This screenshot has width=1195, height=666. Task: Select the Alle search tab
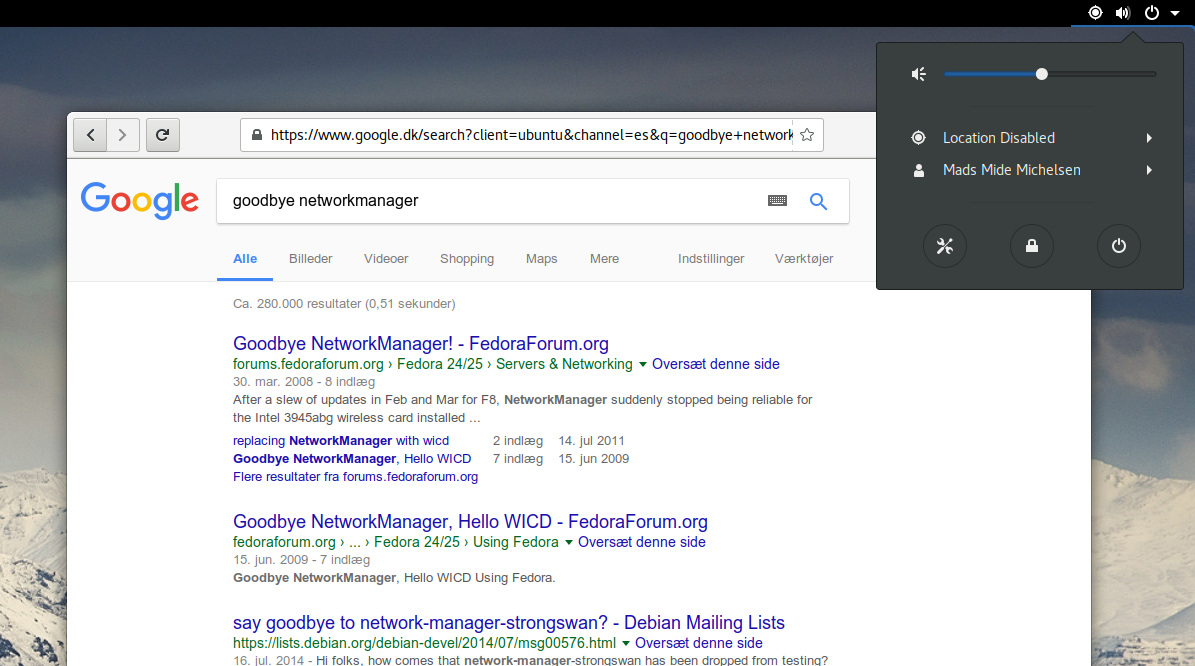[x=245, y=259]
